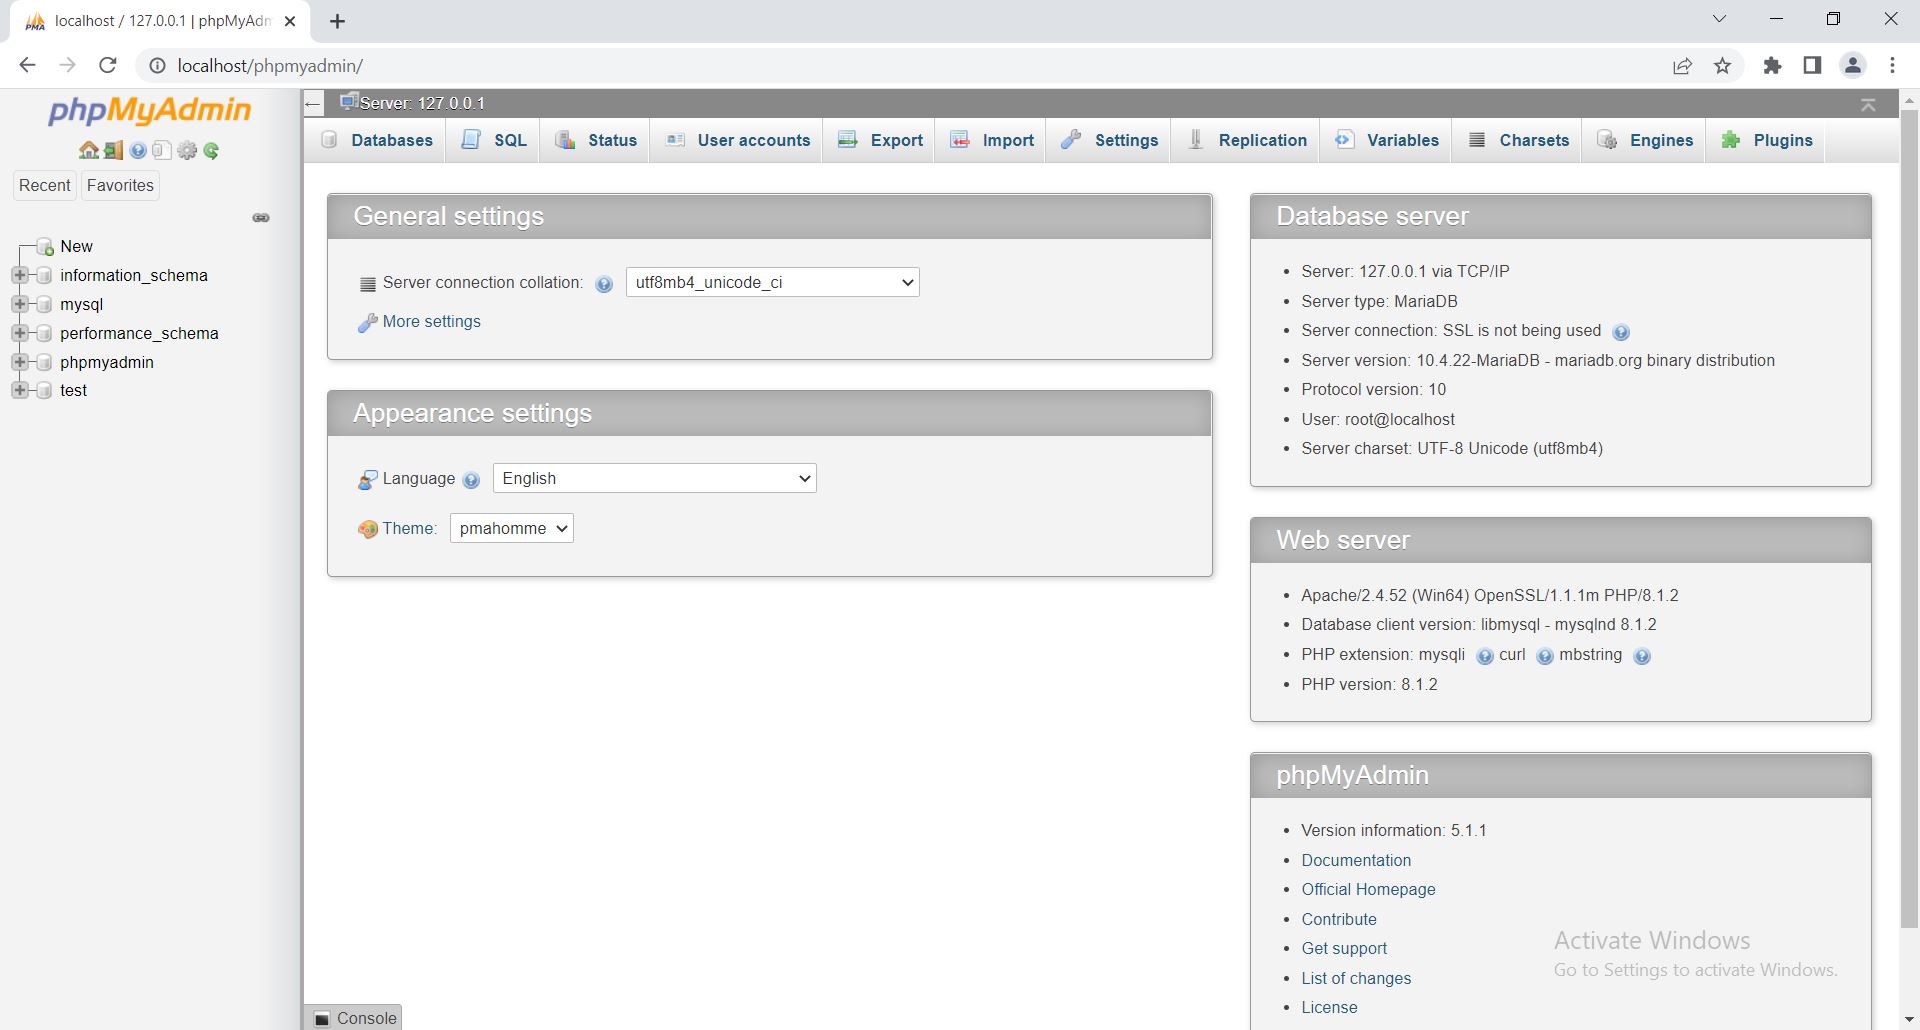Open the Recent databases list

coord(45,185)
